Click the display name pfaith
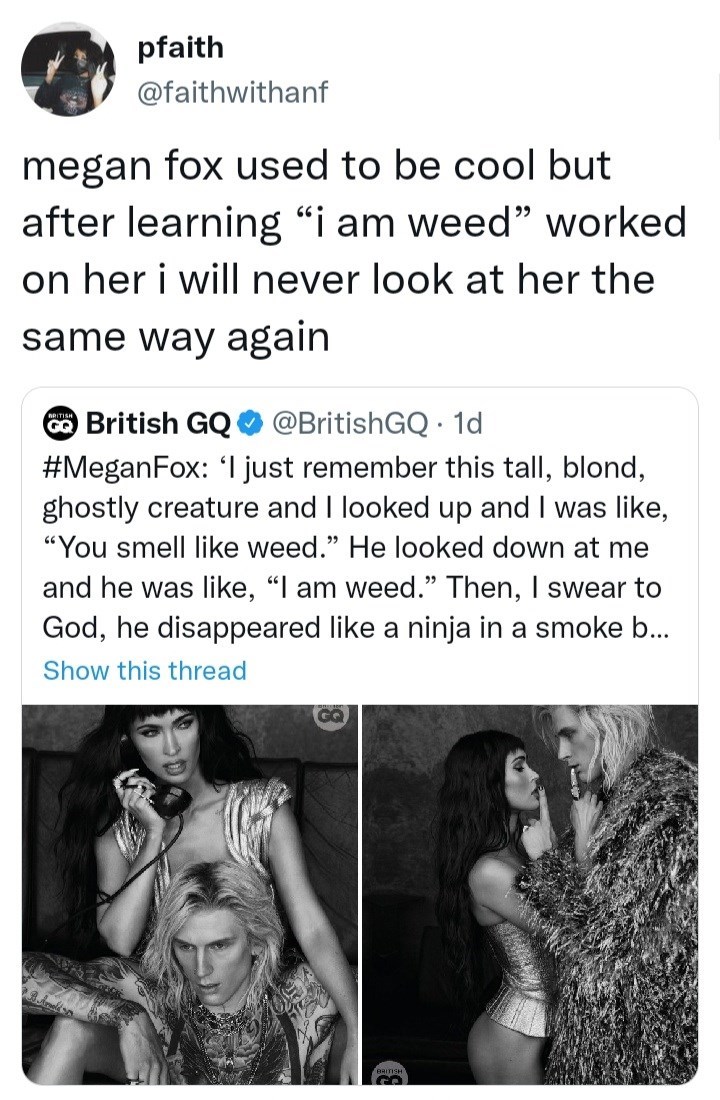Screen dimensions: 720x1100 coord(181,47)
